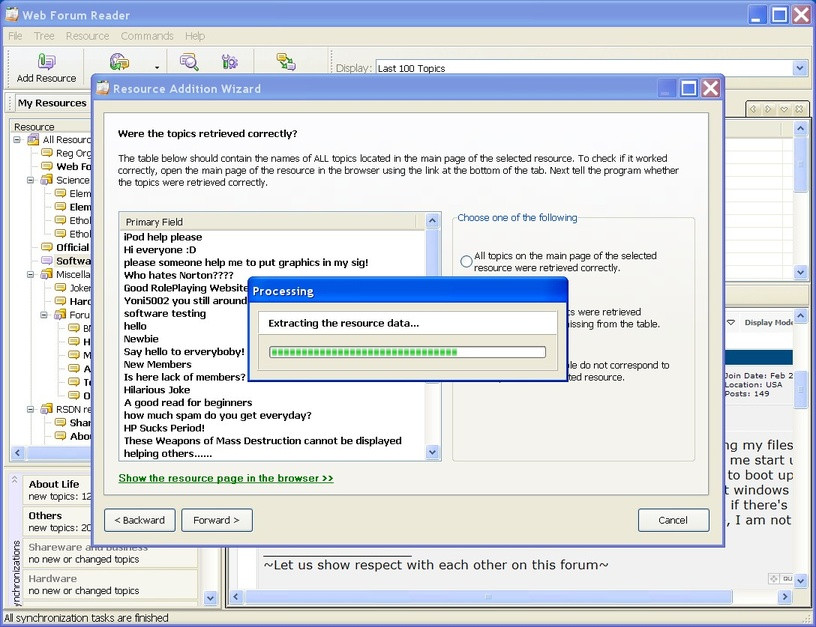Click the Forward button in wizard

pos(216,520)
